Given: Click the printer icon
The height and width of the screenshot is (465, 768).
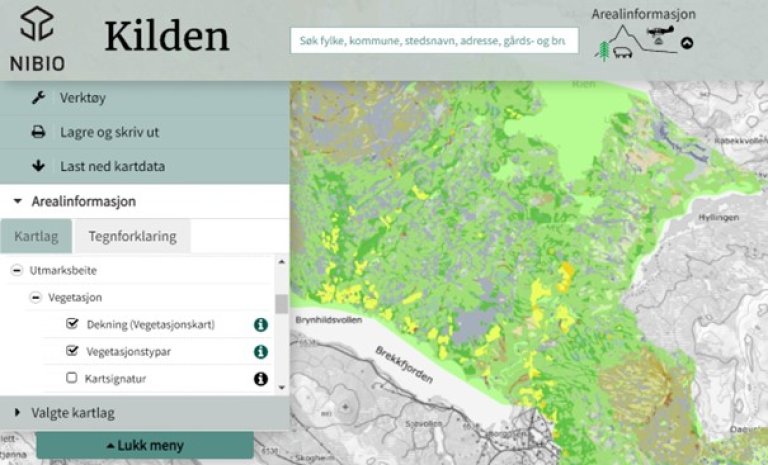Looking at the screenshot, I should (39, 132).
